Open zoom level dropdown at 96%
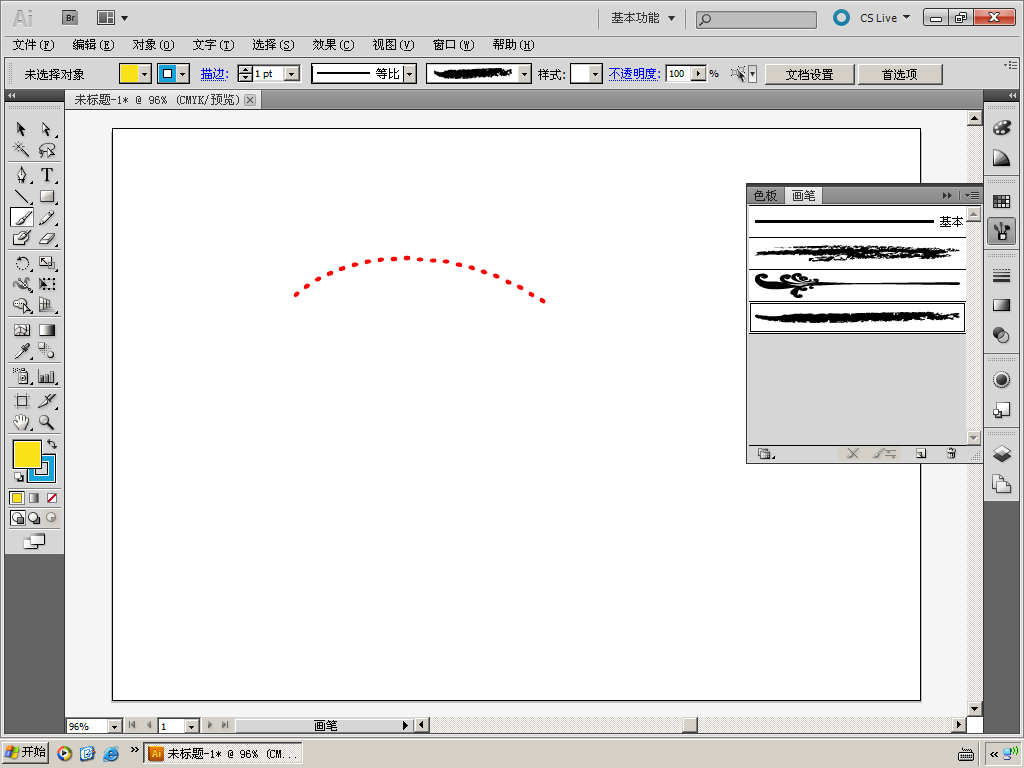Viewport: 1024px width, 768px height. click(114, 726)
